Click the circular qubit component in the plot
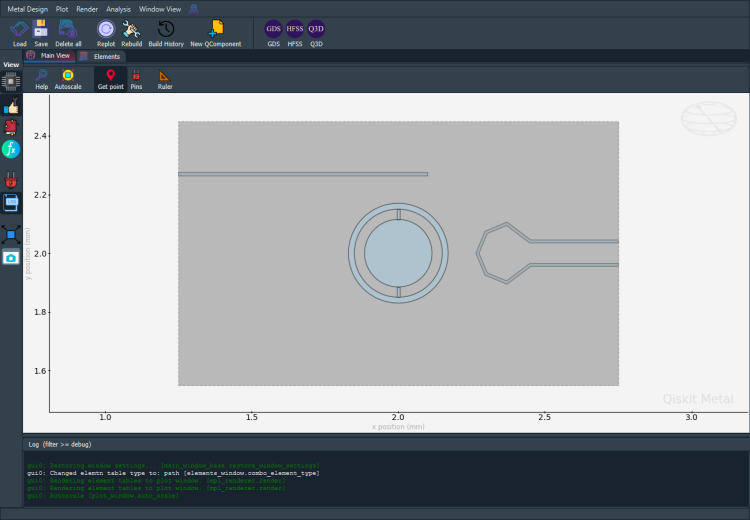This screenshot has width=750, height=520. (398, 253)
